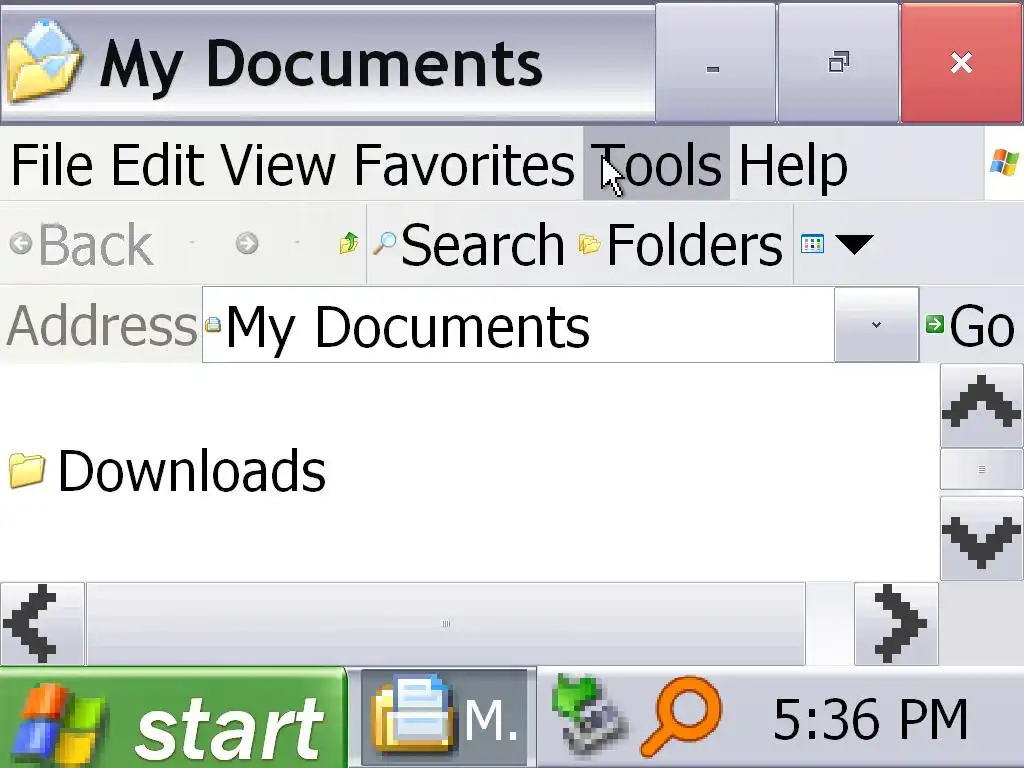
Task: Click the Start button
Action: [x=172, y=718]
